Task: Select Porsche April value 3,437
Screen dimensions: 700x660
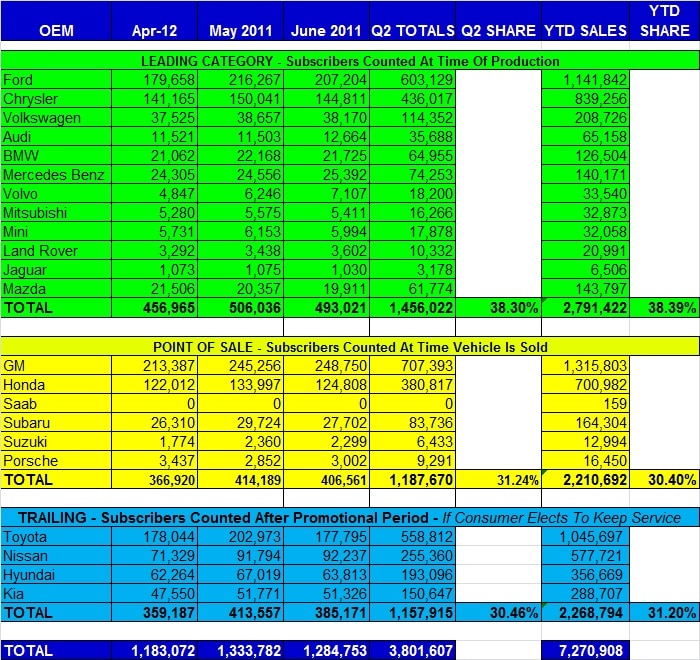Action: pos(177,460)
